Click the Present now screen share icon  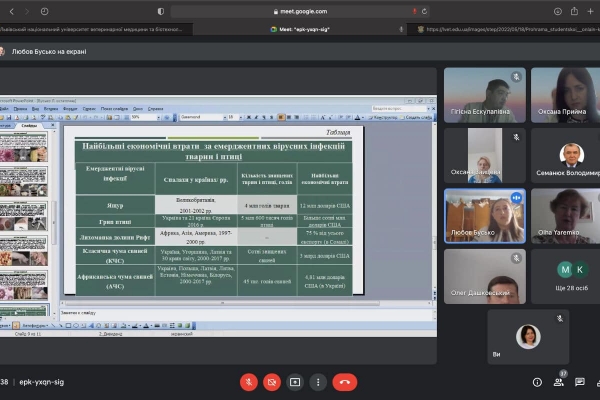295,382
